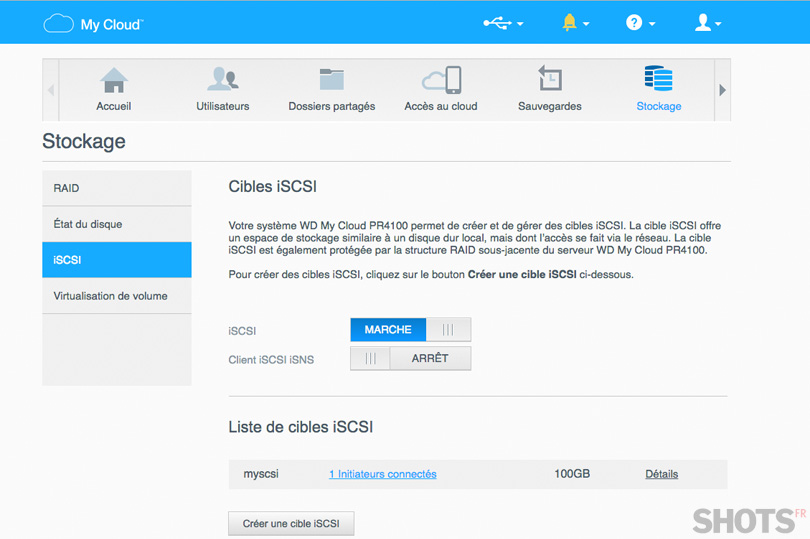Select État du disque in sidebar
The image size is (810, 539).
tap(117, 224)
